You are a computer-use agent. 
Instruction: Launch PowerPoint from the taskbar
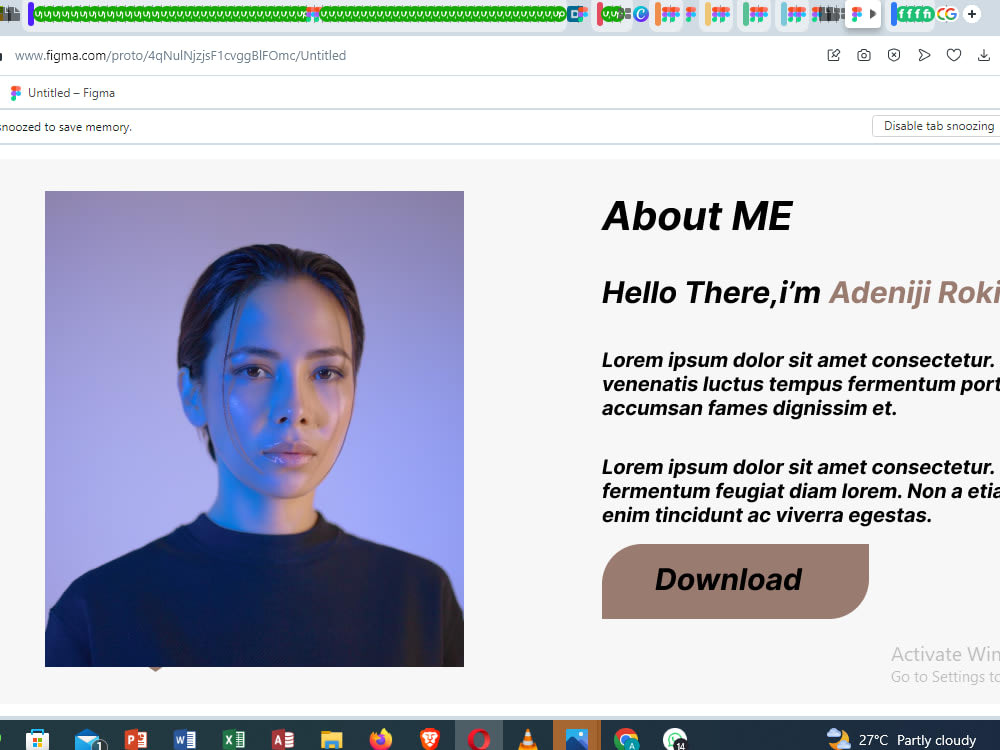pyautogui.click(x=135, y=739)
